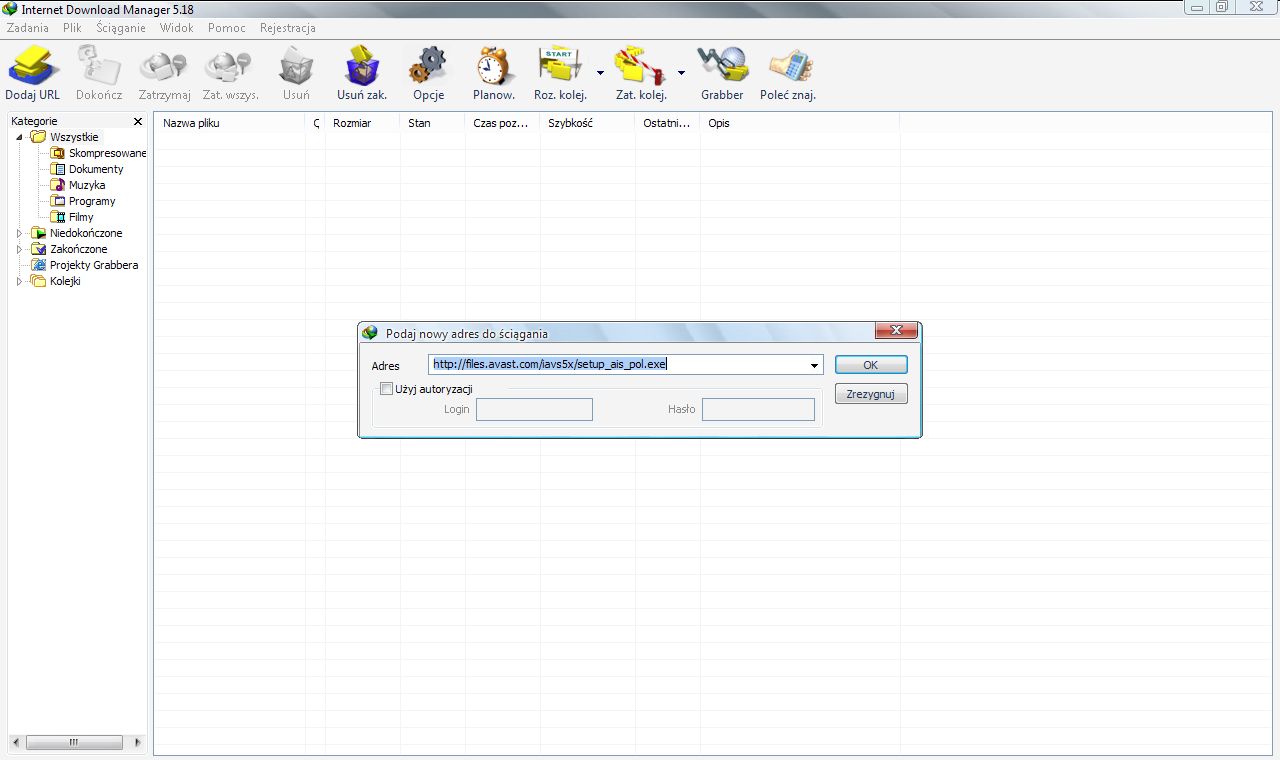Sort by Szybkość column header
This screenshot has height=760, width=1280.
pos(588,123)
